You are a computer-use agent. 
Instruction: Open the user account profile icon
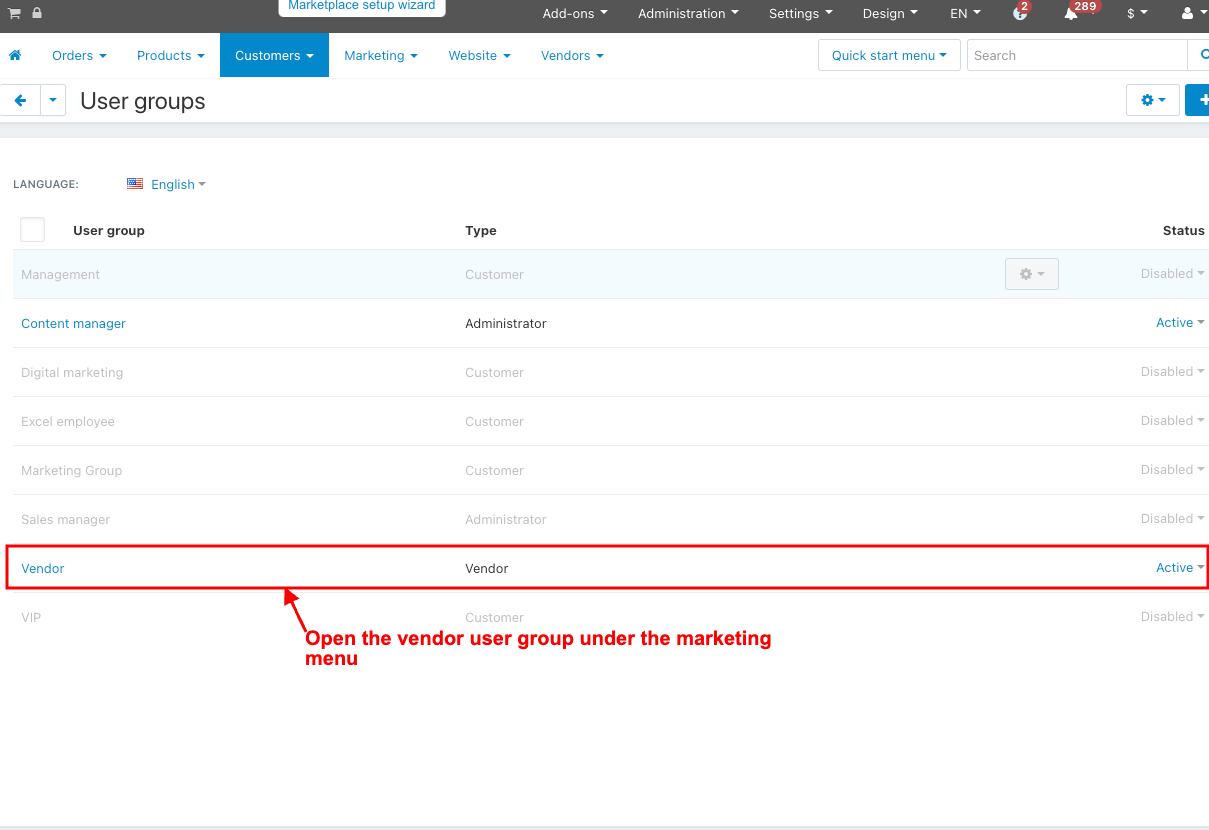pos(1188,14)
